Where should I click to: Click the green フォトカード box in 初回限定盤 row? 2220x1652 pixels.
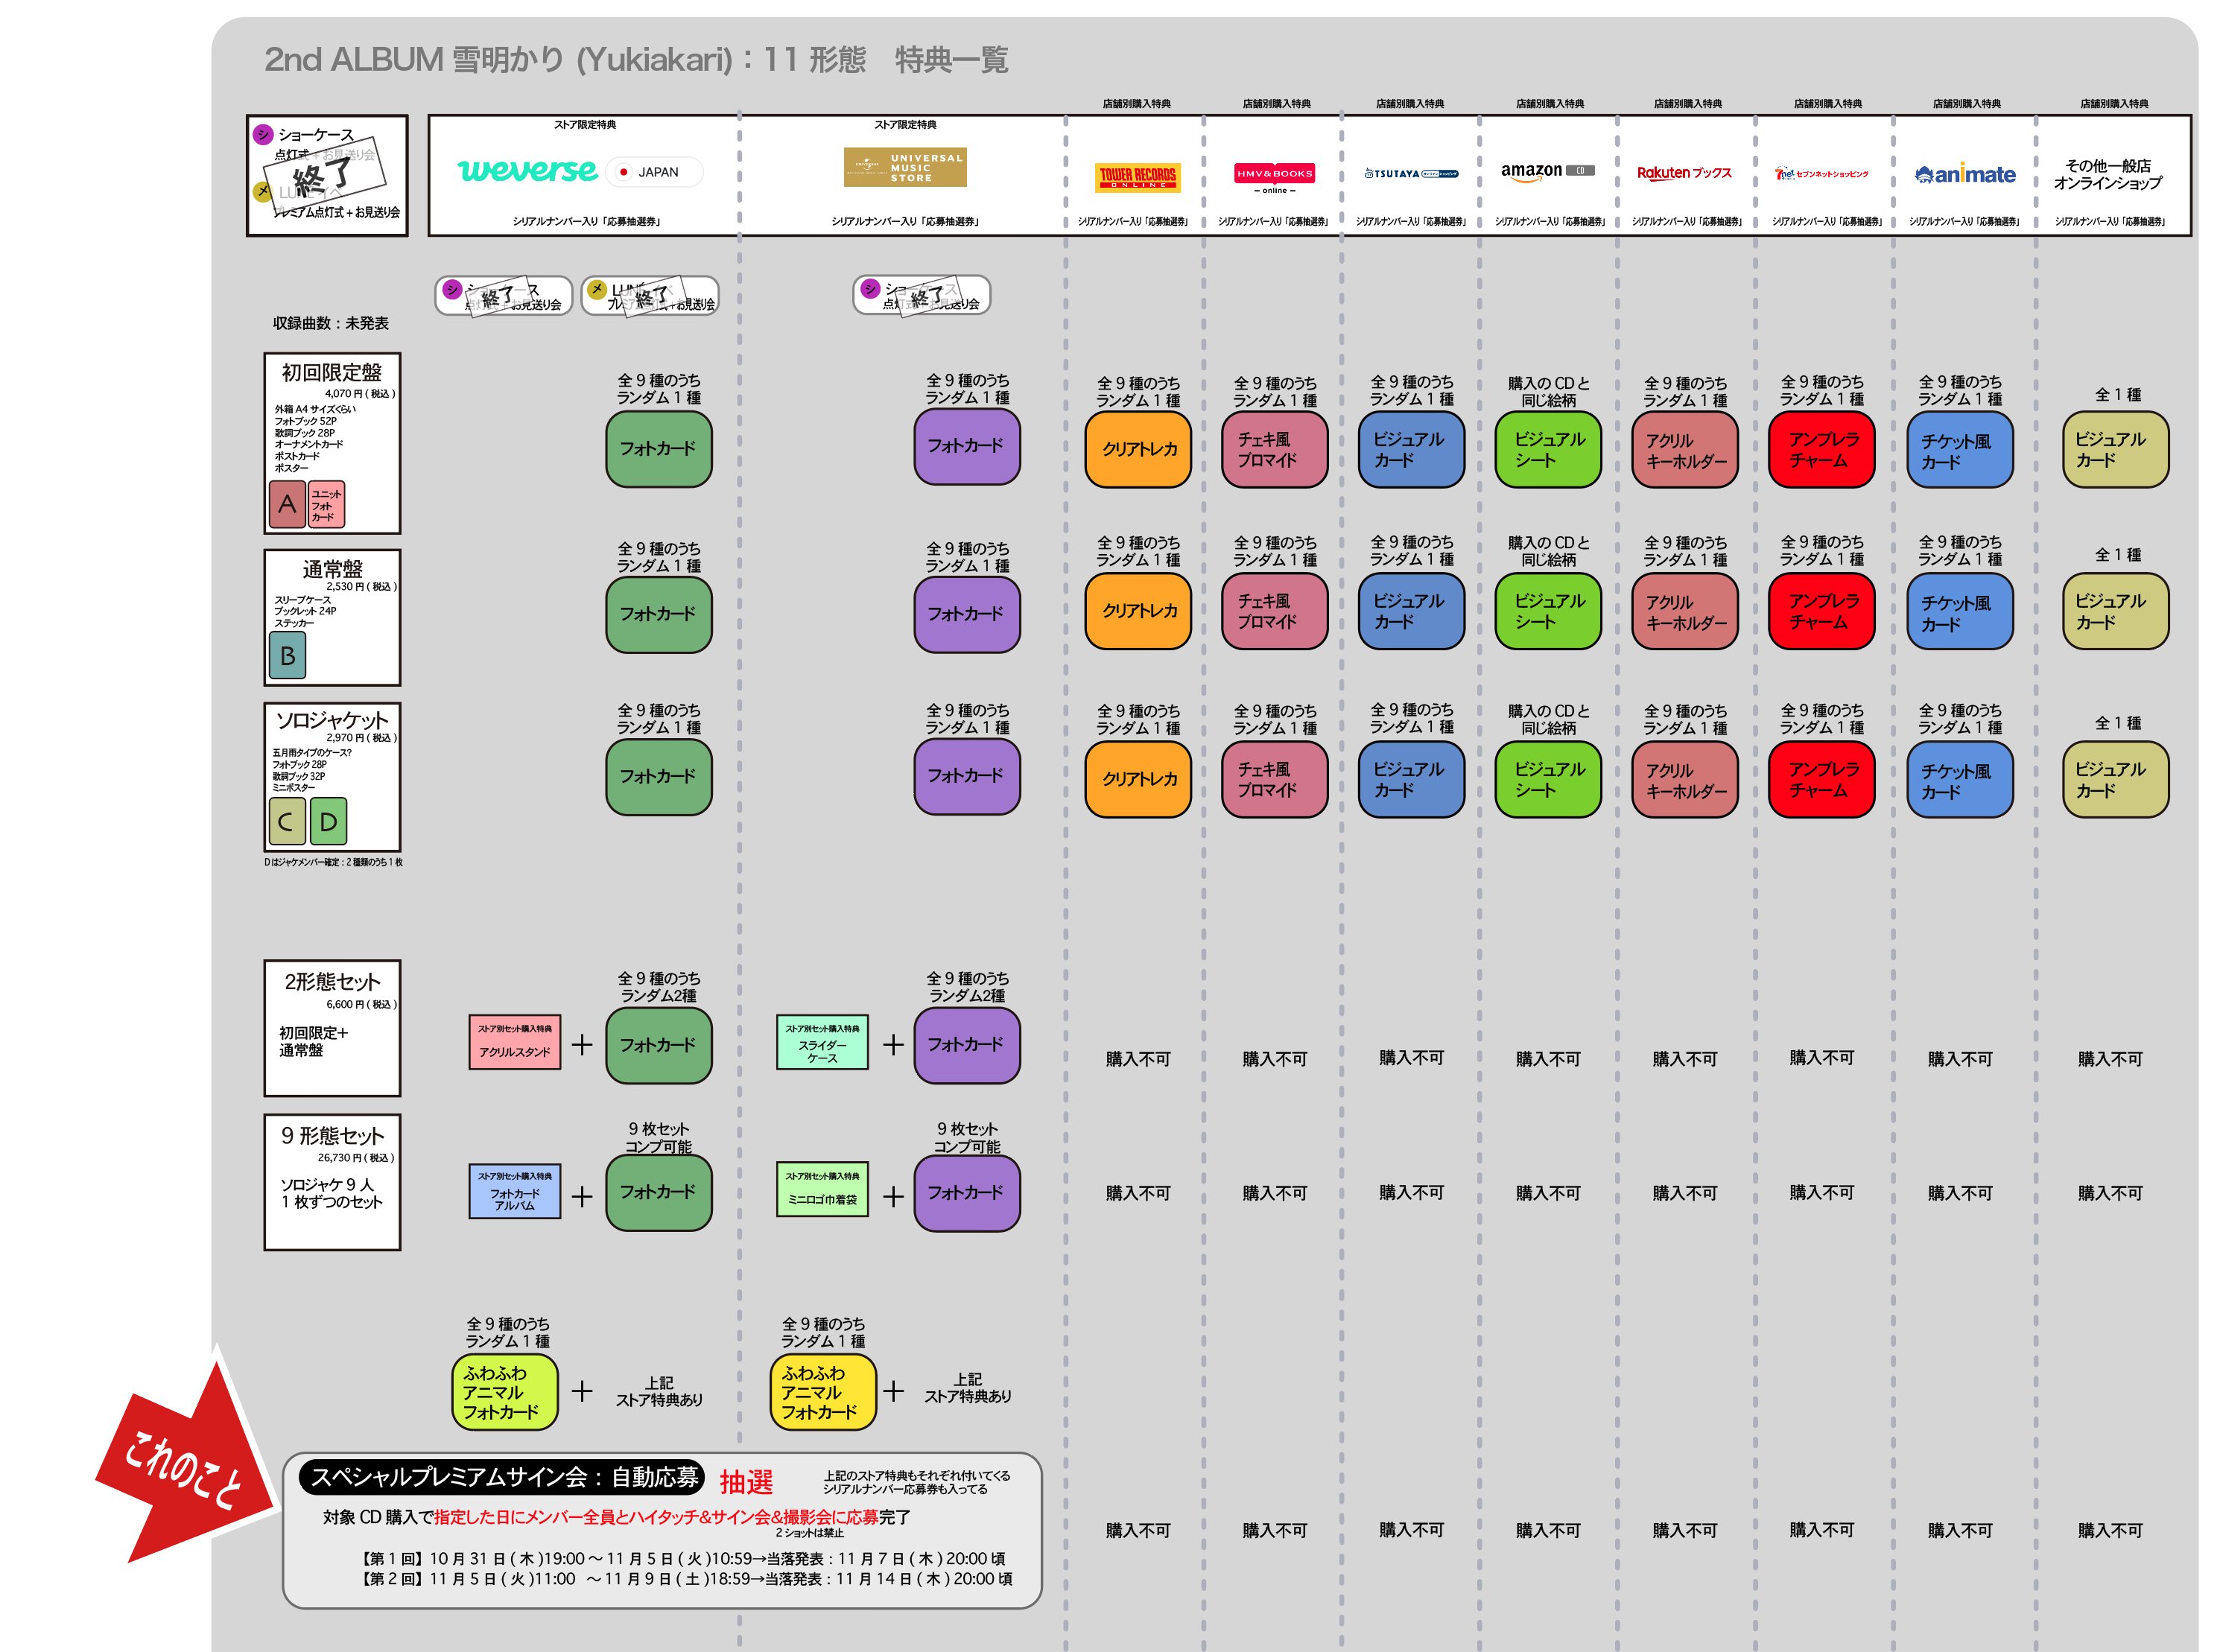click(x=659, y=449)
